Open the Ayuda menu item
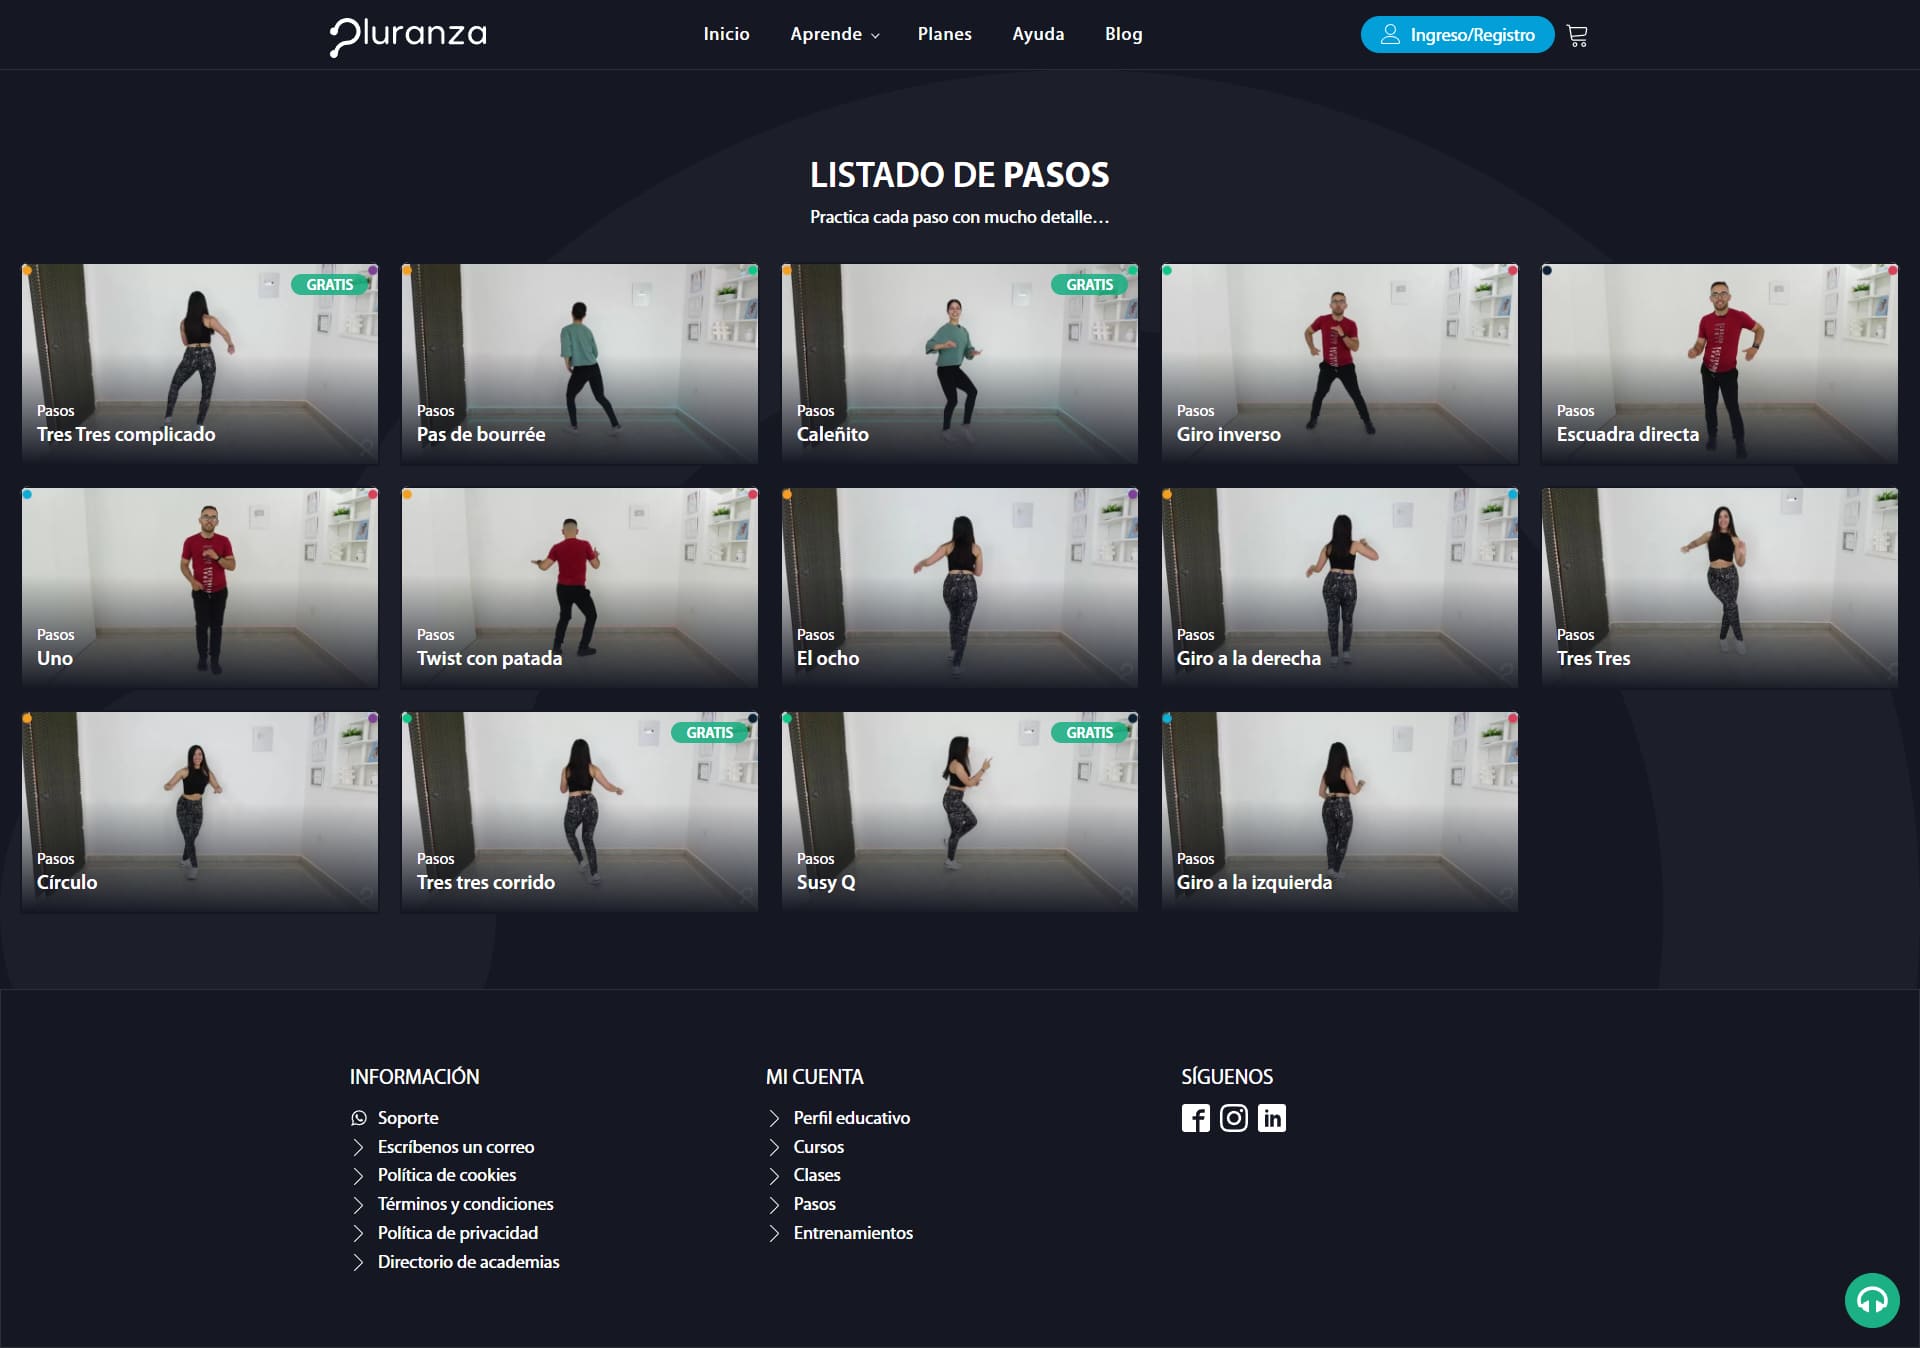 pyautogui.click(x=1038, y=34)
